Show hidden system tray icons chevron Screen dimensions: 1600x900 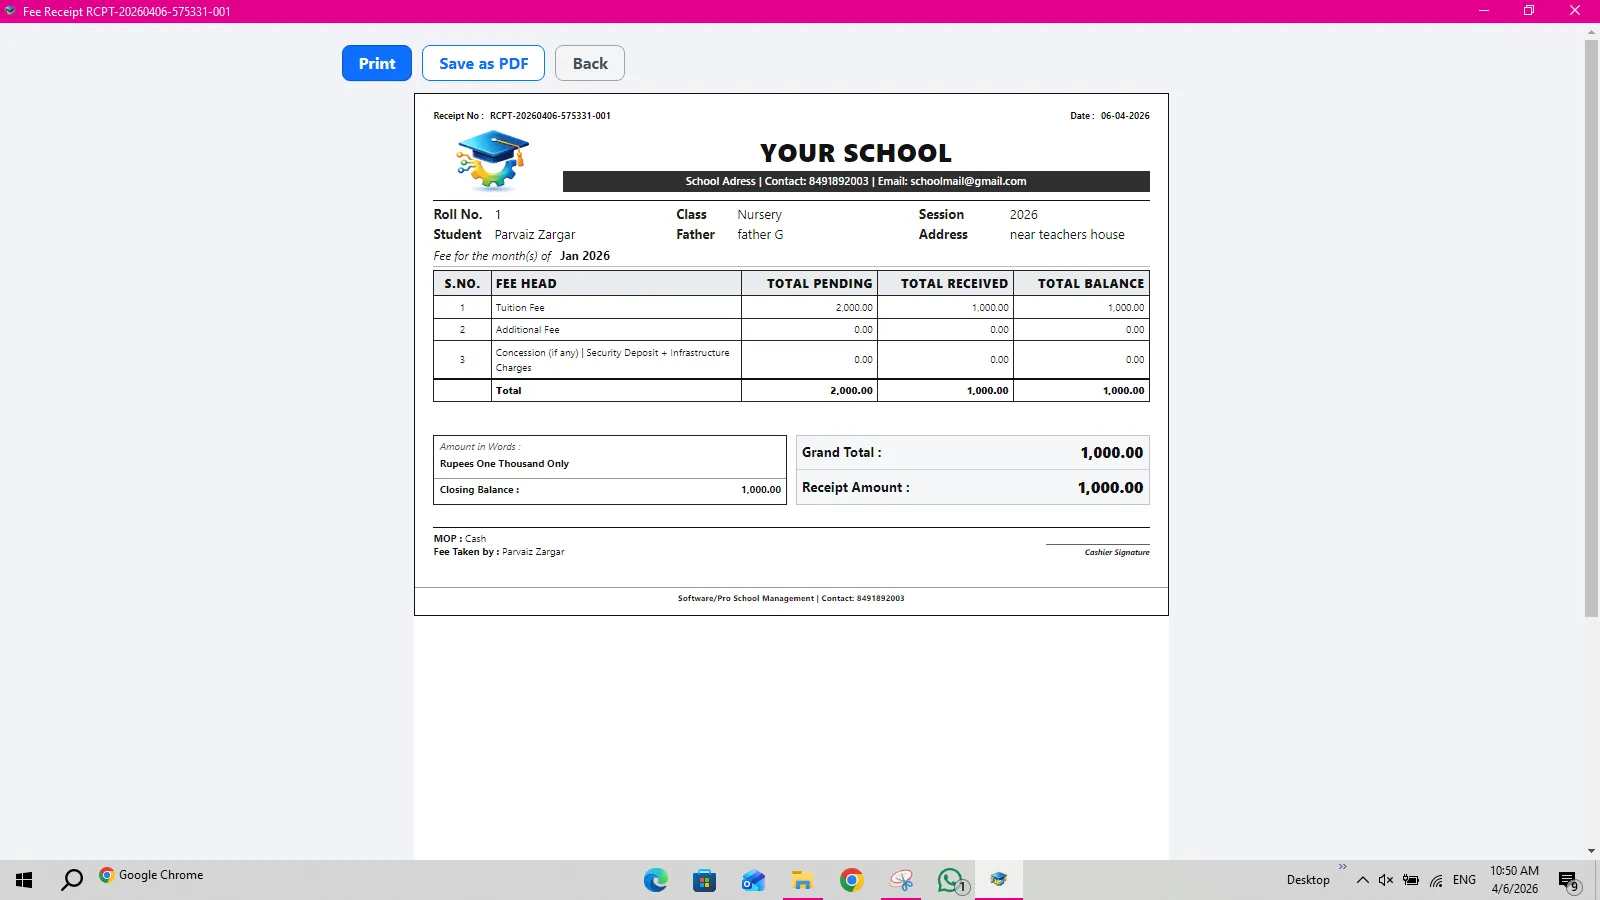coord(1362,880)
